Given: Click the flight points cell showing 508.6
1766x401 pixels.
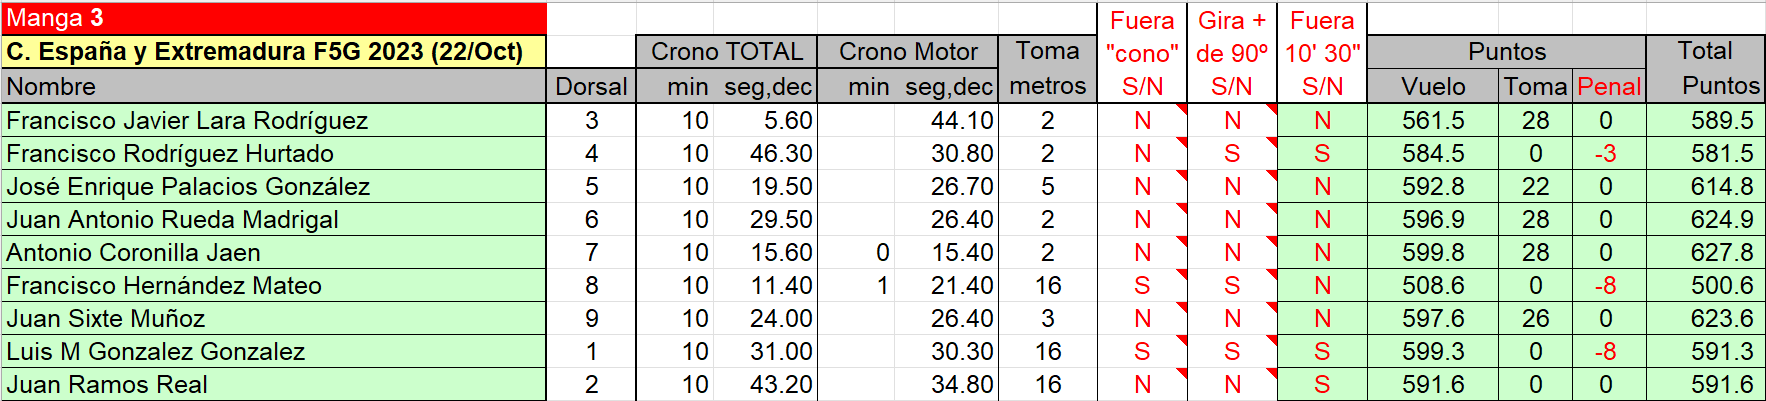Looking at the screenshot, I should (1433, 286).
